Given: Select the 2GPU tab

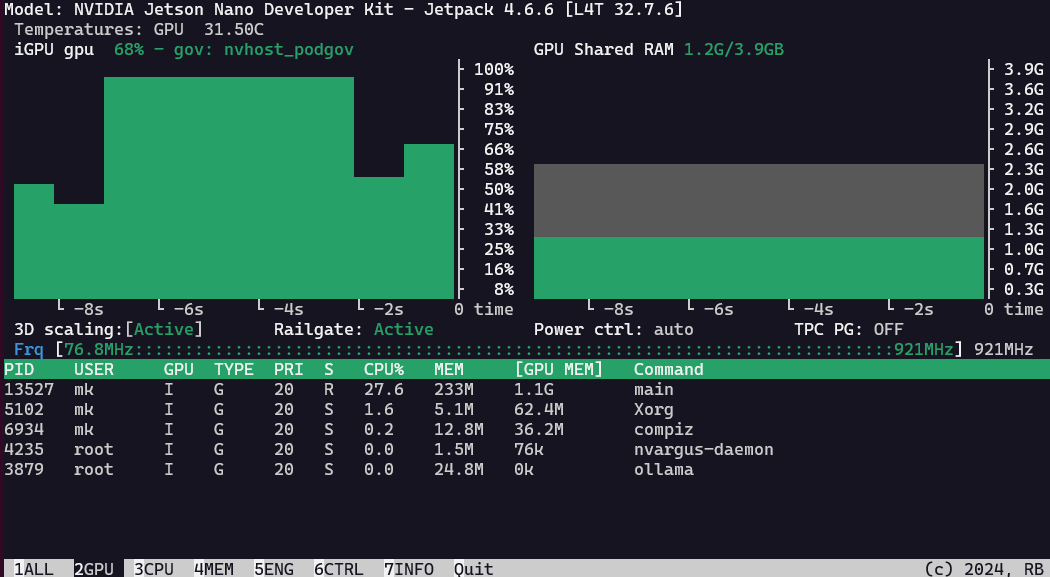Looking at the screenshot, I should (x=93, y=569).
